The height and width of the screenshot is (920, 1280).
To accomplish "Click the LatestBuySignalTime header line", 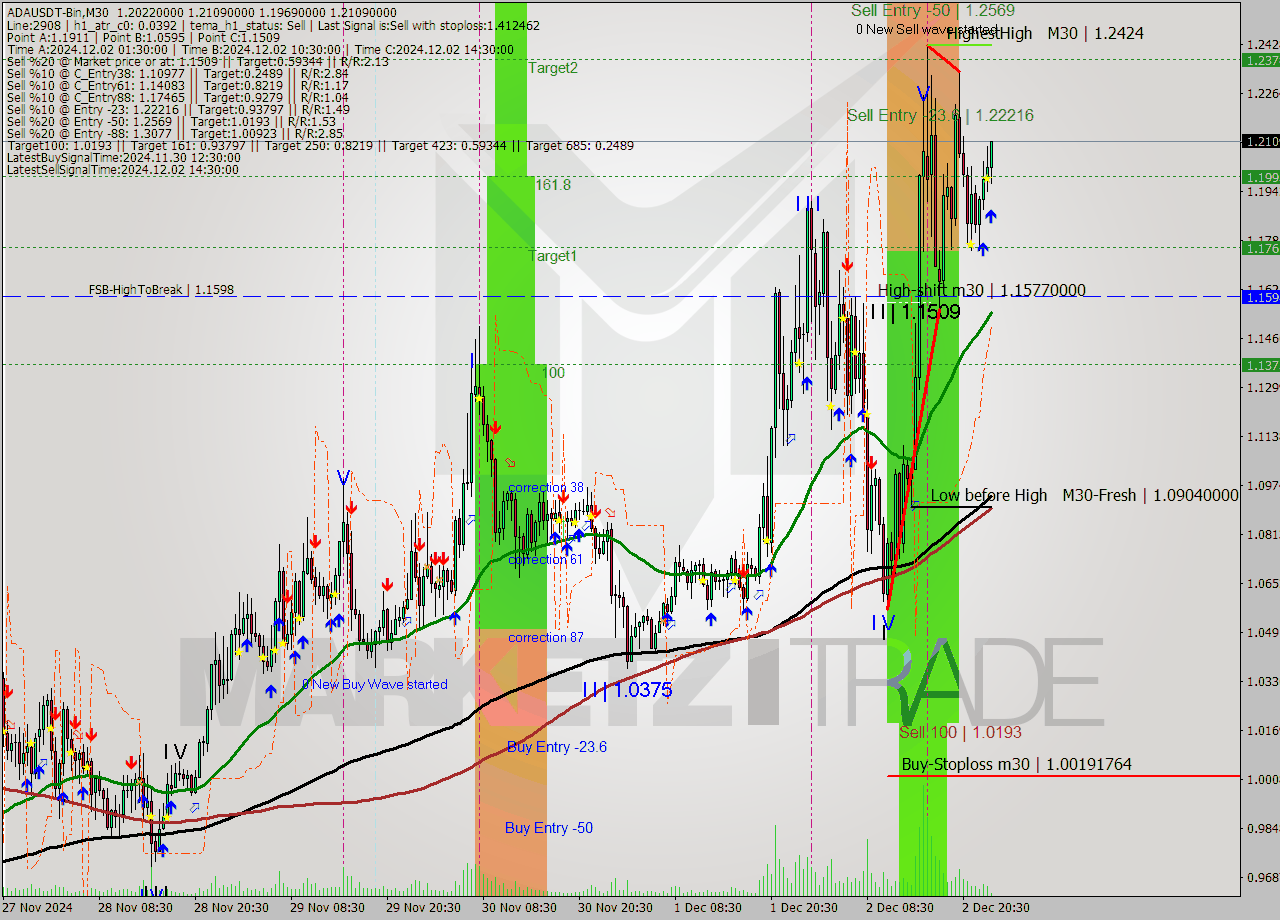I will (x=123, y=158).
